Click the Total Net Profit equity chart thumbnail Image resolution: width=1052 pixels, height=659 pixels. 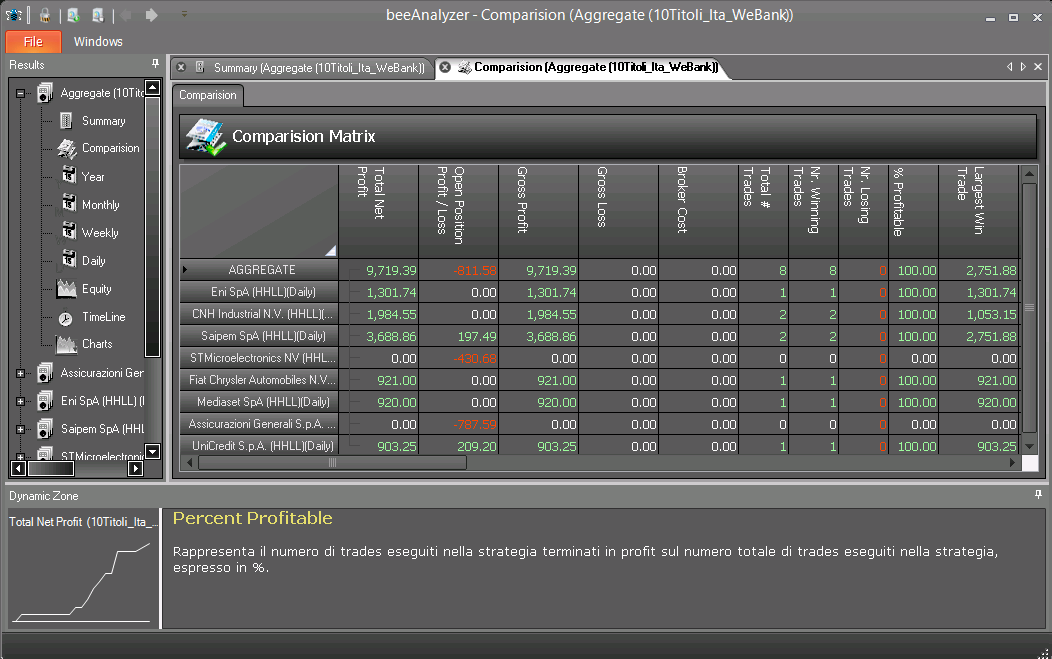tap(83, 569)
